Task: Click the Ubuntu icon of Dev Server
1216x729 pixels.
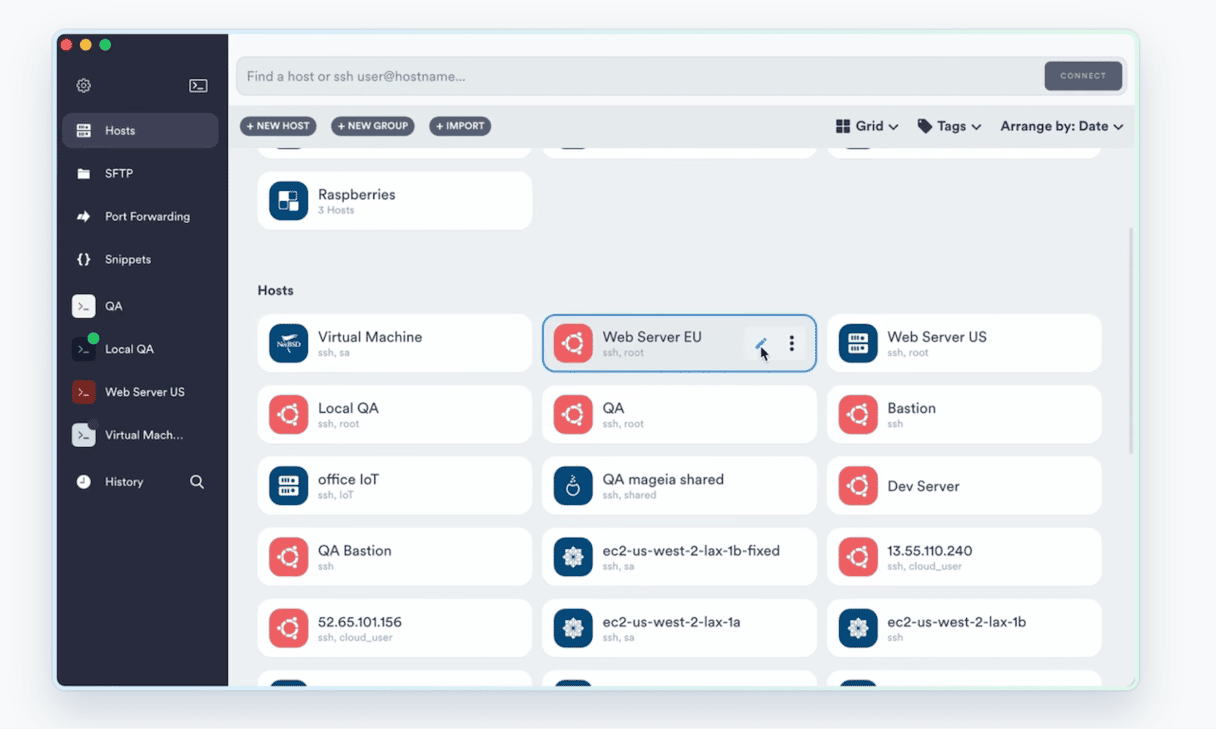Action: [x=858, y=486]
